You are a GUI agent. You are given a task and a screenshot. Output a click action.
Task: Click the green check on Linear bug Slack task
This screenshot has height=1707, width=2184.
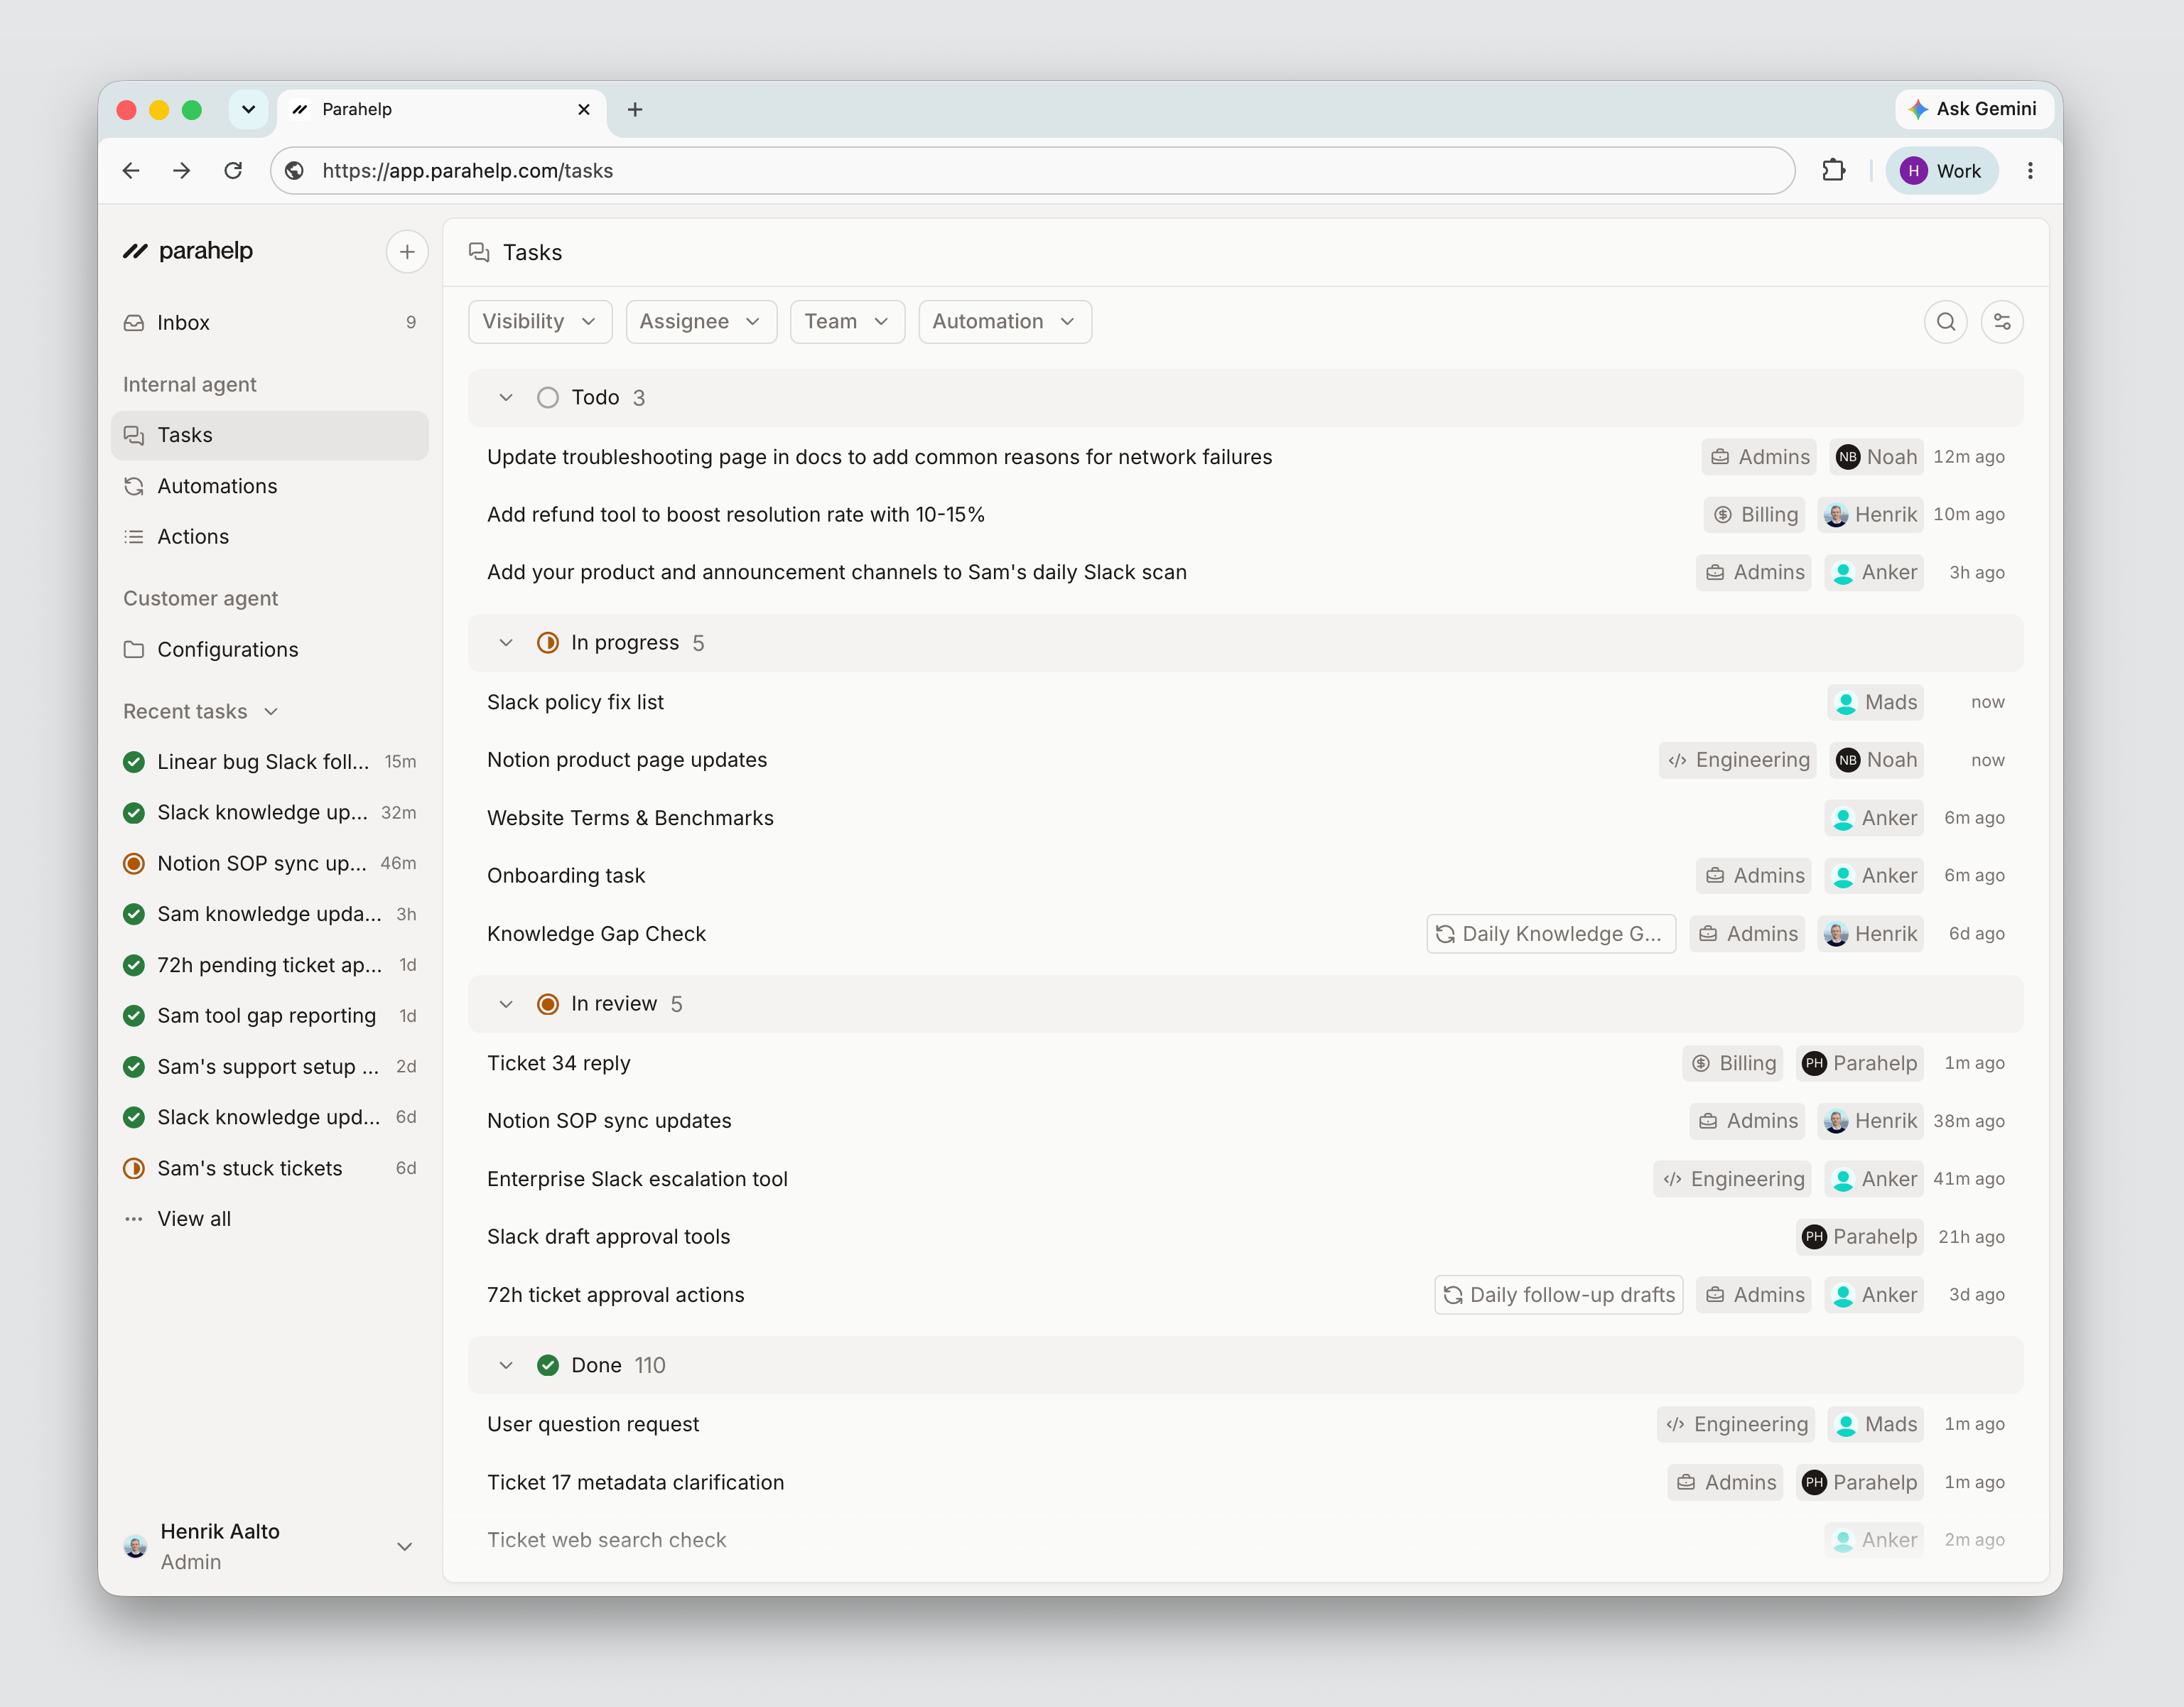pos(134,762)
